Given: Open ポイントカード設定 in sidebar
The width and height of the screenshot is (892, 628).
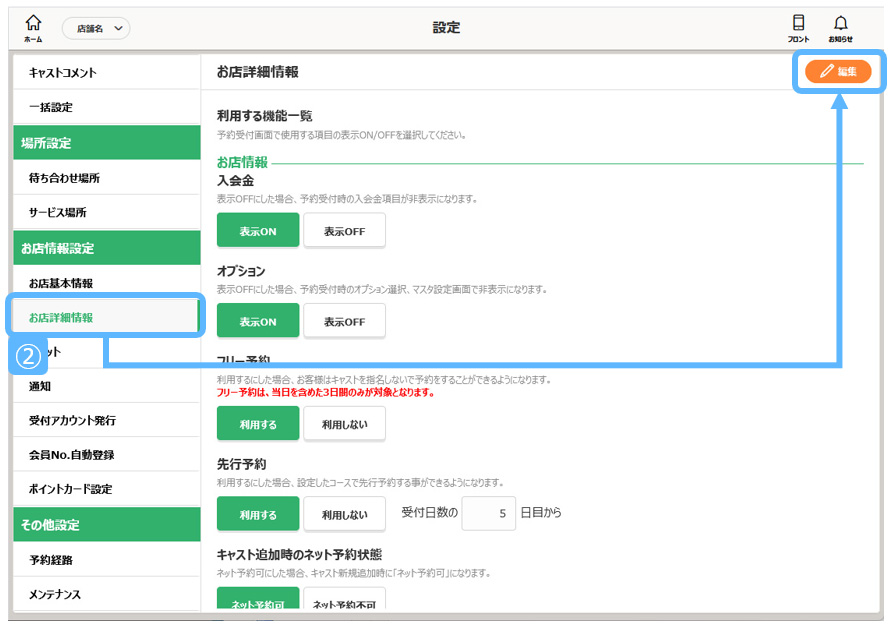Looking at the screenshot, I should pos(106,489).
